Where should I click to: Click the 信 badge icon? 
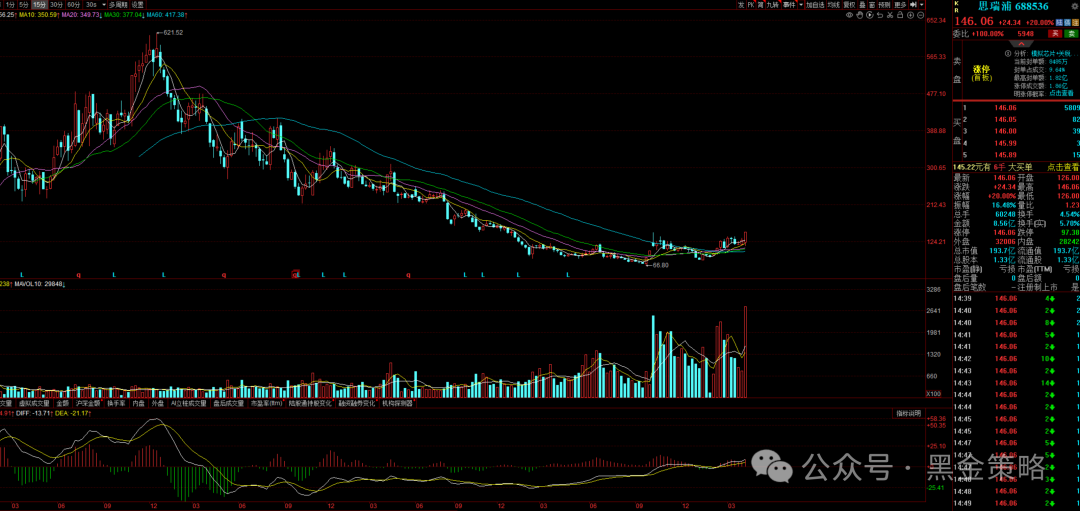point(1066,22)
